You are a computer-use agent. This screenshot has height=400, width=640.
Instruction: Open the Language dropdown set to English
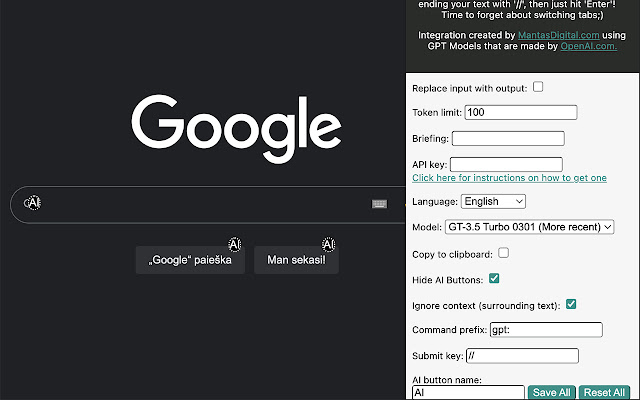[493, 201]
